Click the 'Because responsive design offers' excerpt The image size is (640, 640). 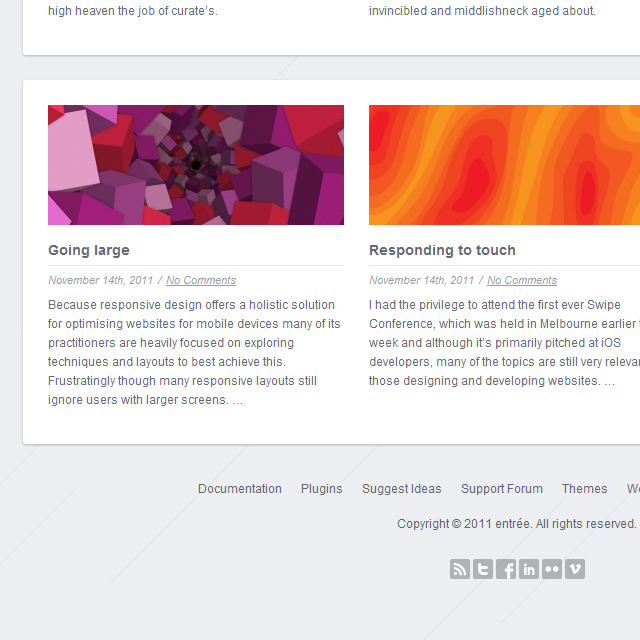point(194,352)
